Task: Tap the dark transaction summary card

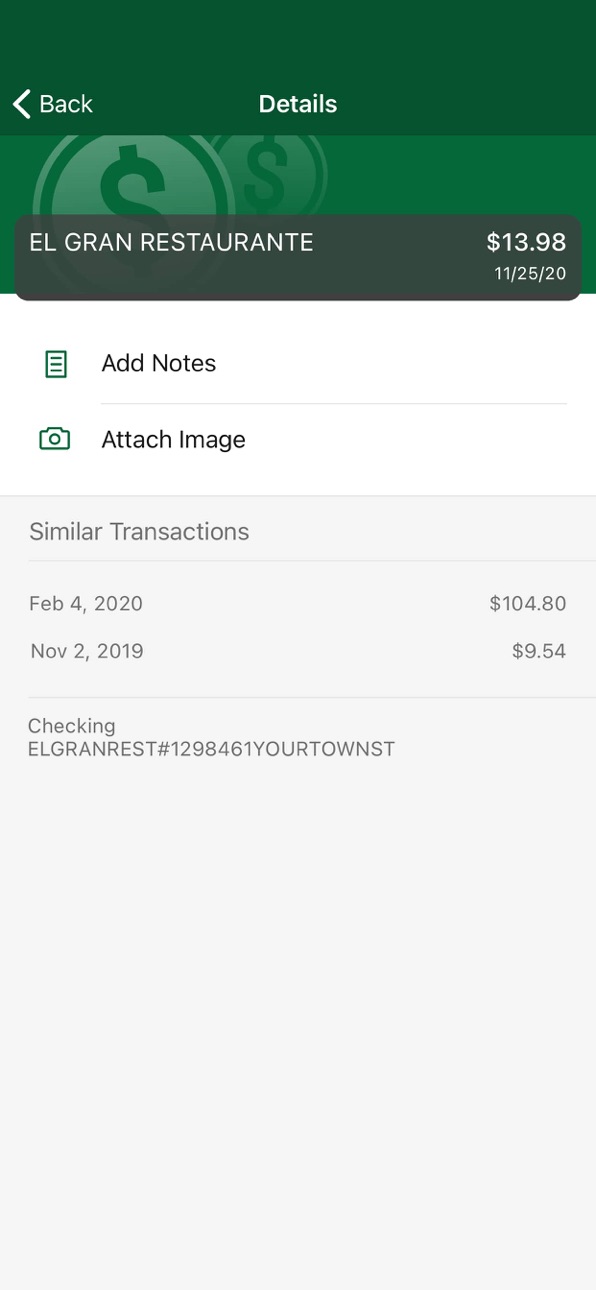Action: pyautogui.click(x=298, y=257)
